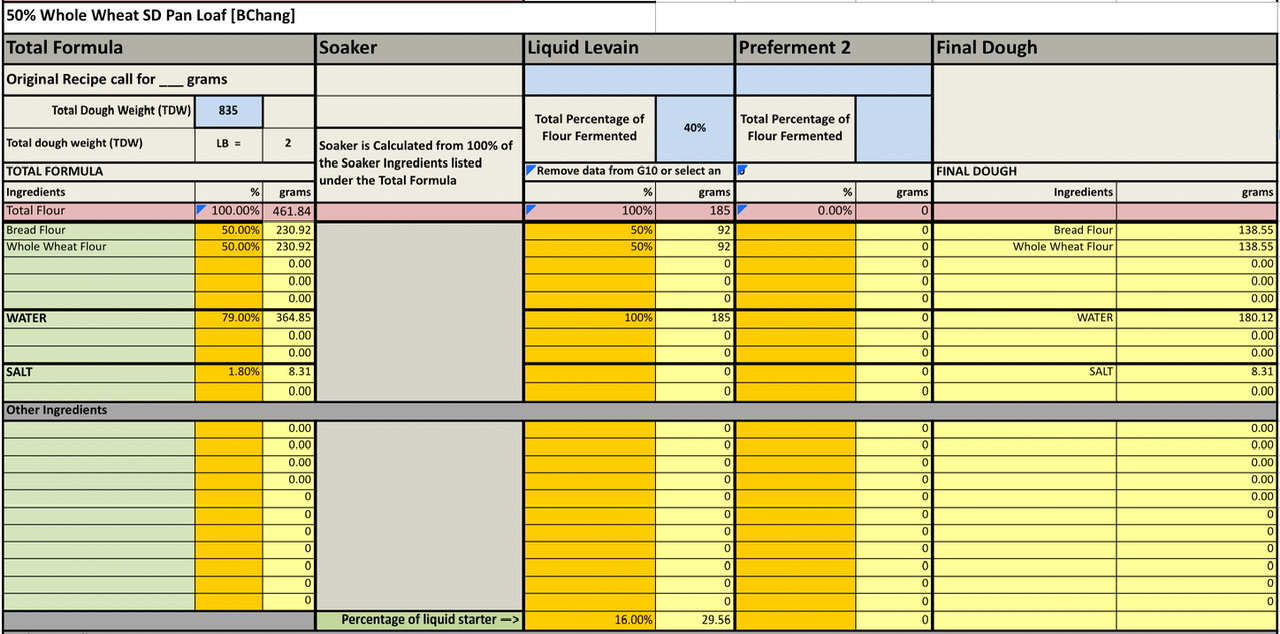Select the Final Dough WATER grams cell 180.12
Viewport: 1280px width, 634px height.
[x=1196, y=318]
